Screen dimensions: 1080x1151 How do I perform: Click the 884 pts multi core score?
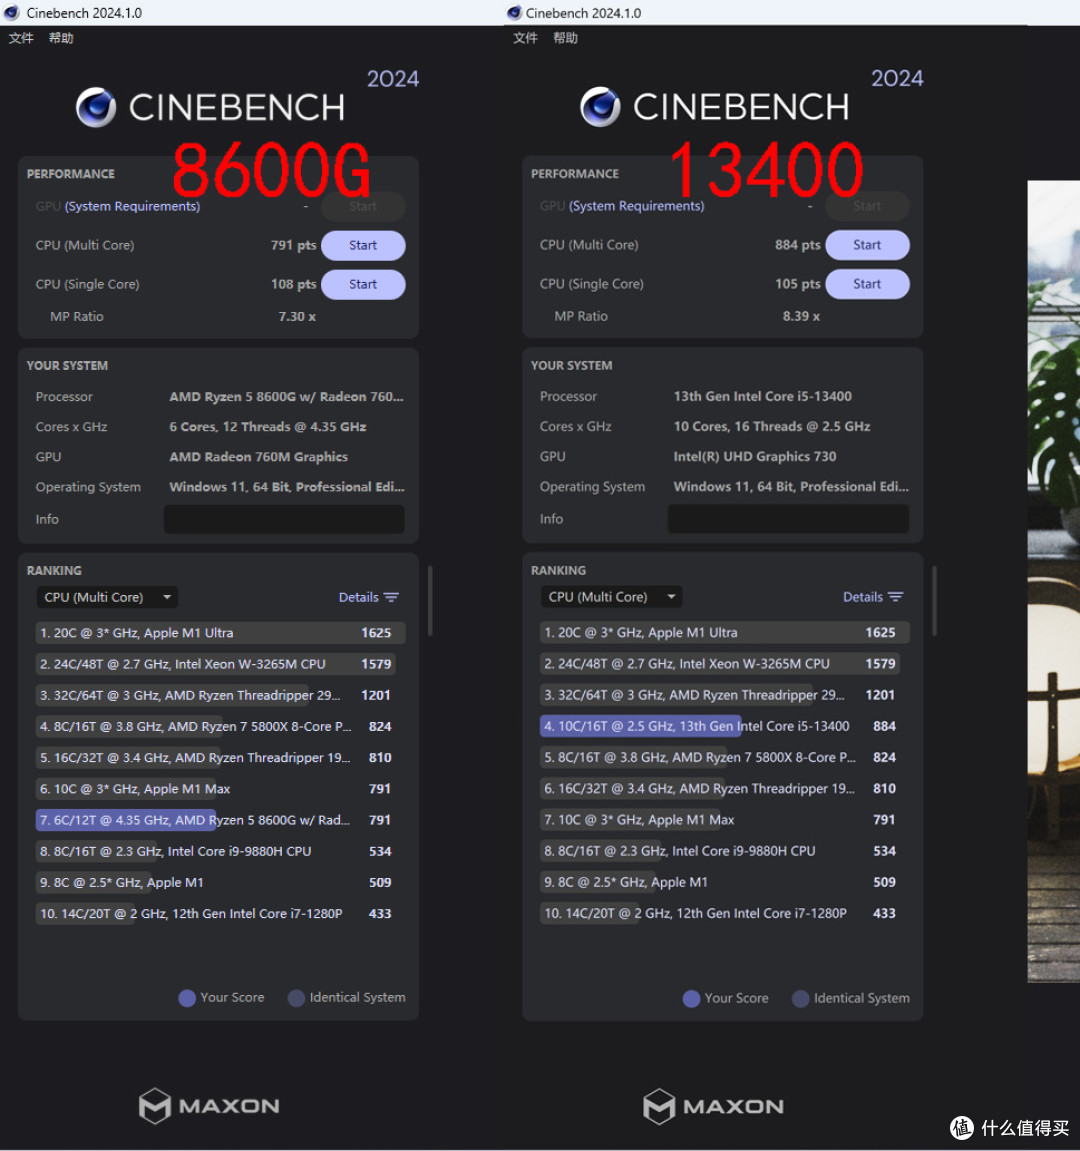tap(797, 245)
